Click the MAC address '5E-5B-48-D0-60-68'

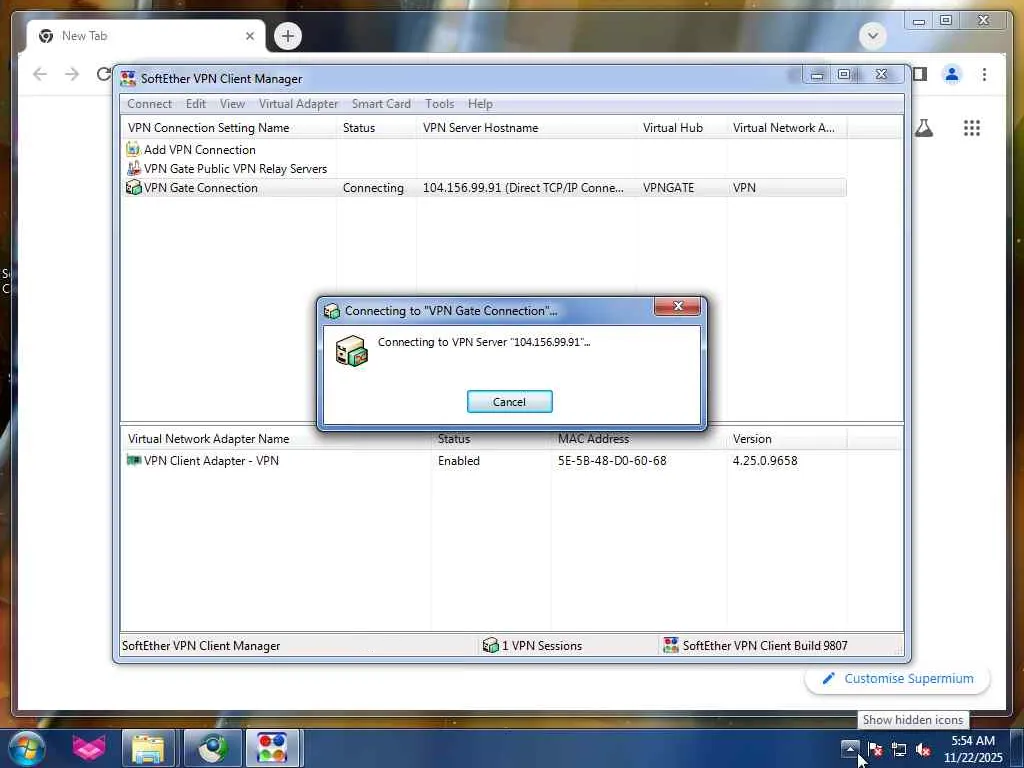612,460
